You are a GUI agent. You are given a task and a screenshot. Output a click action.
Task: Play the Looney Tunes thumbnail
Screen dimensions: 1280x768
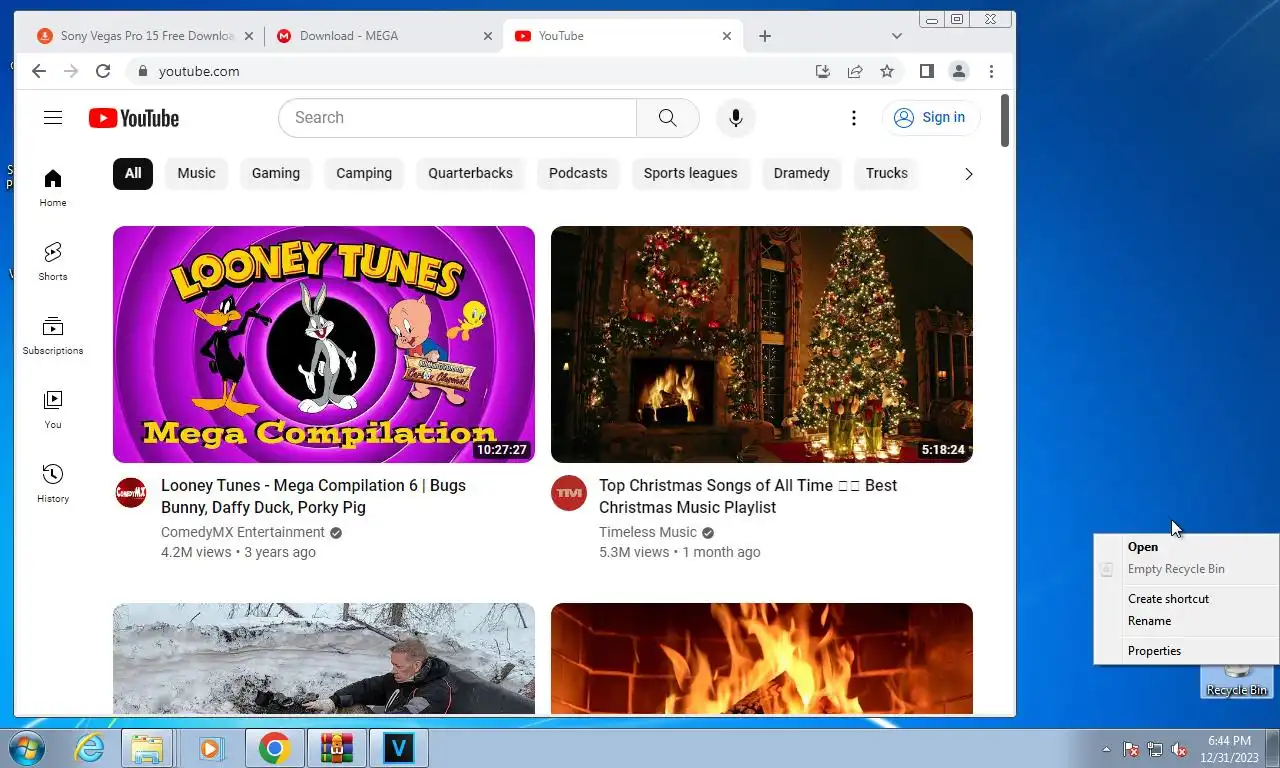click(x=324, y=344)
